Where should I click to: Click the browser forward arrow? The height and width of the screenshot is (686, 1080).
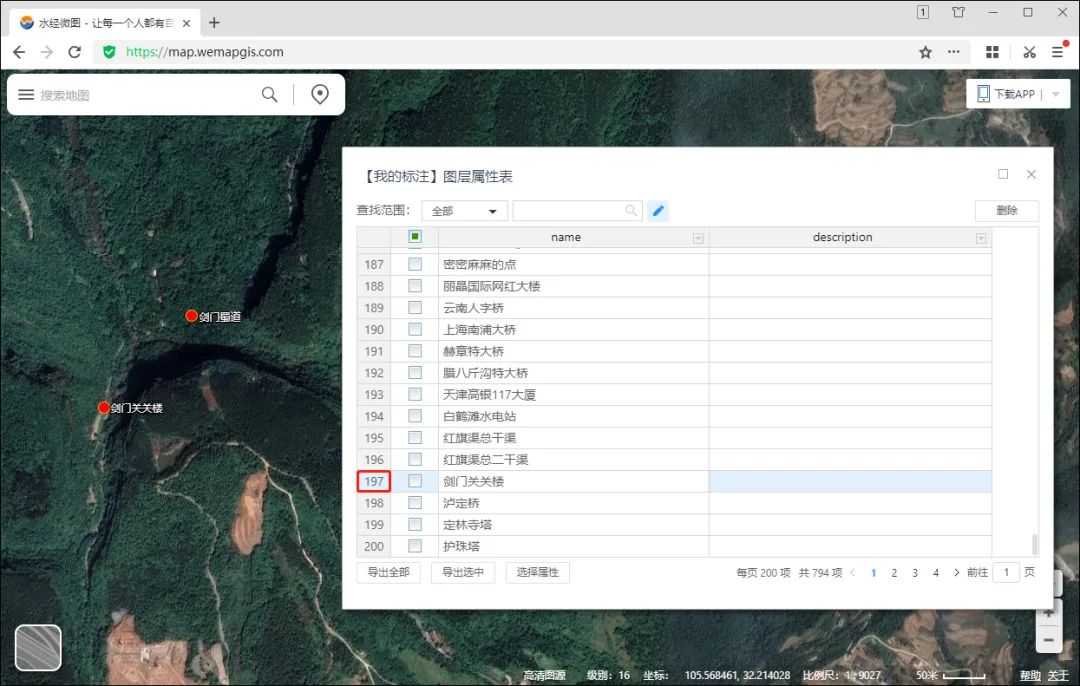coord(47,52)
